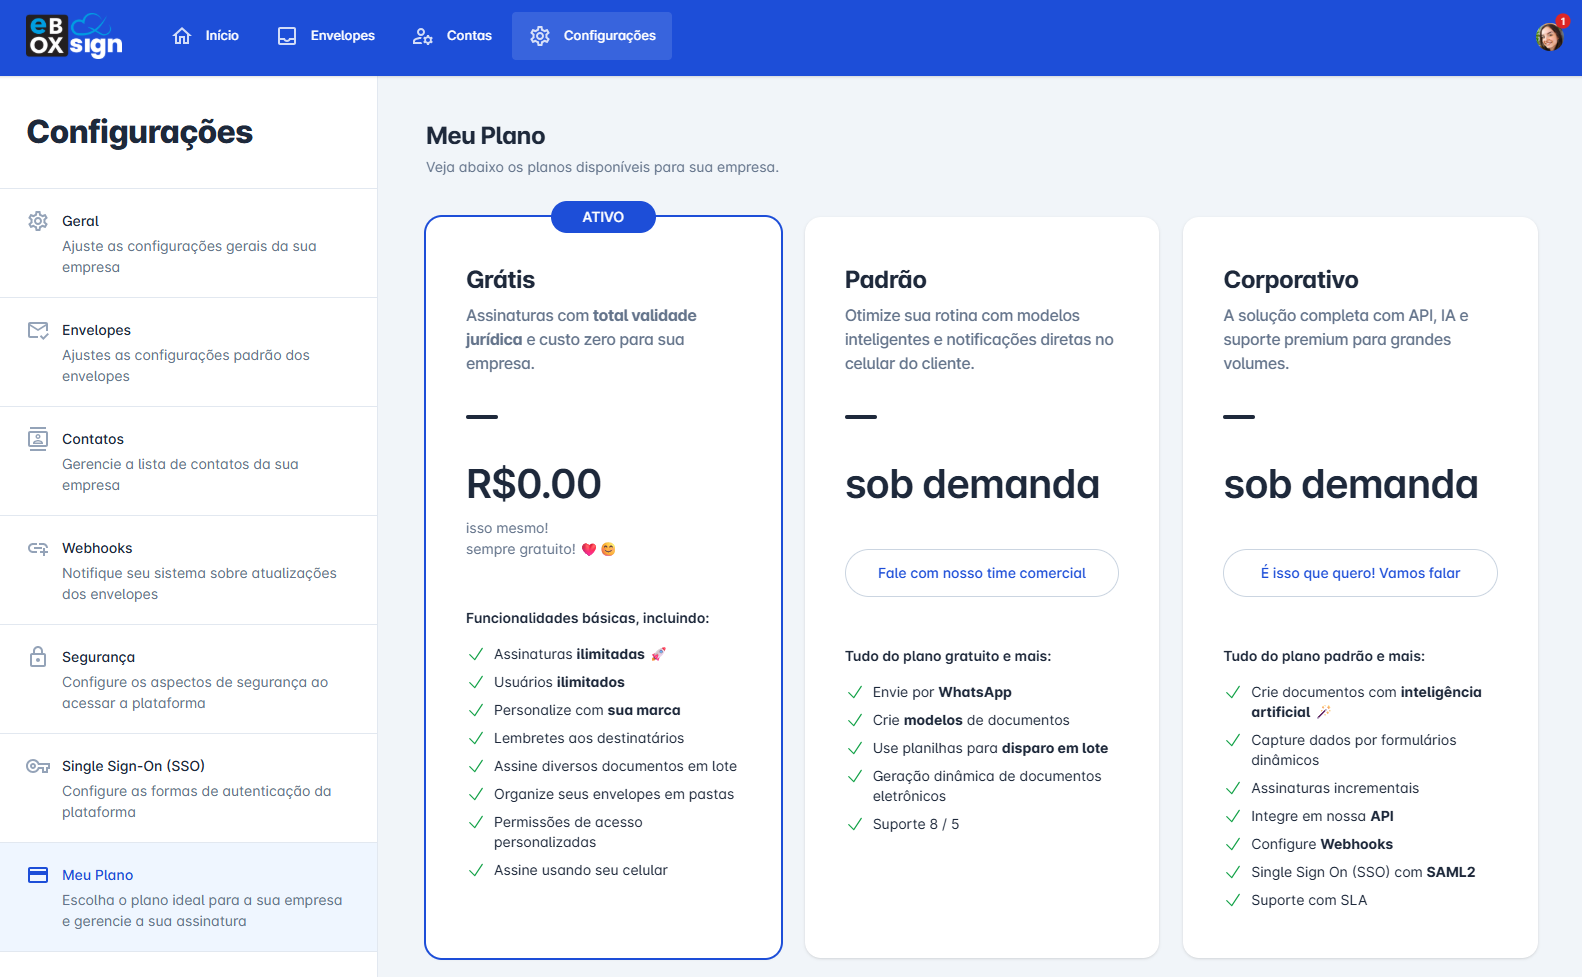This screenshot has width=1582, height=977.
Task: Open Envelopes settings section in sidebar
Action: point(188,352)
